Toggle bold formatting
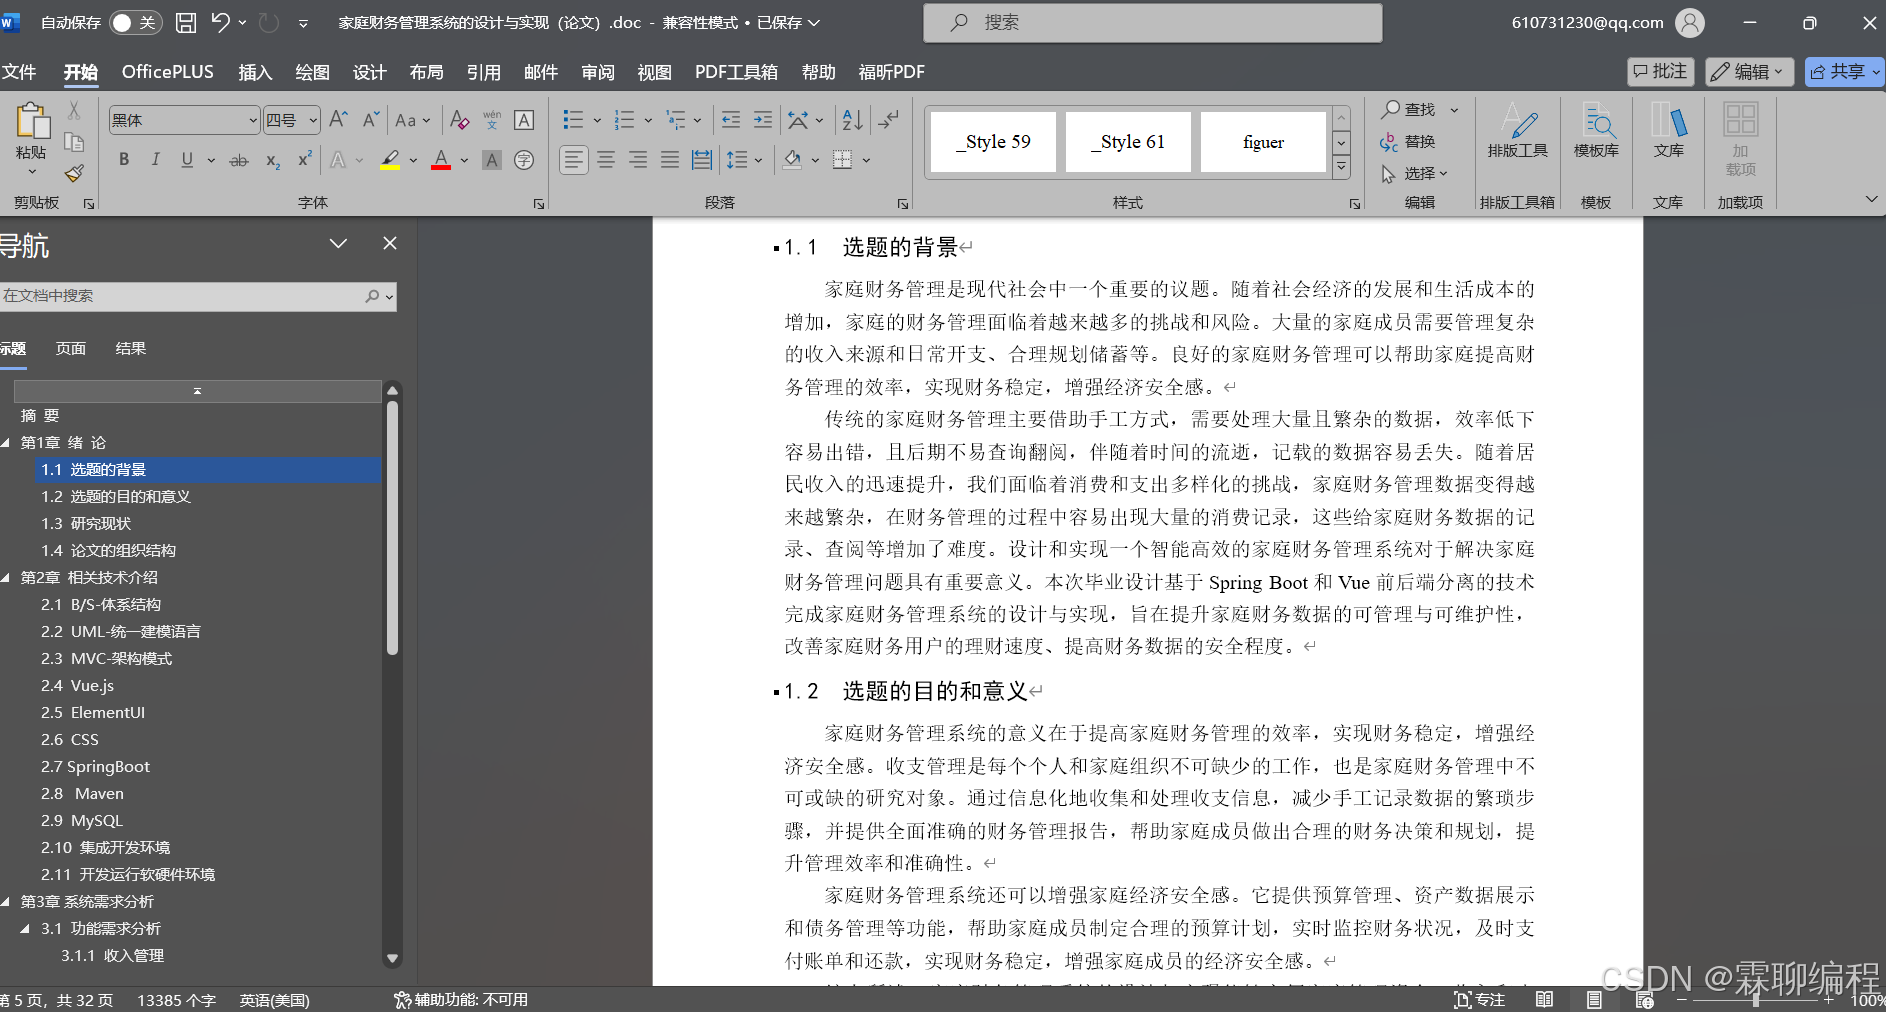Viewport: 1886px width, 1012px height. click(122, 159)
